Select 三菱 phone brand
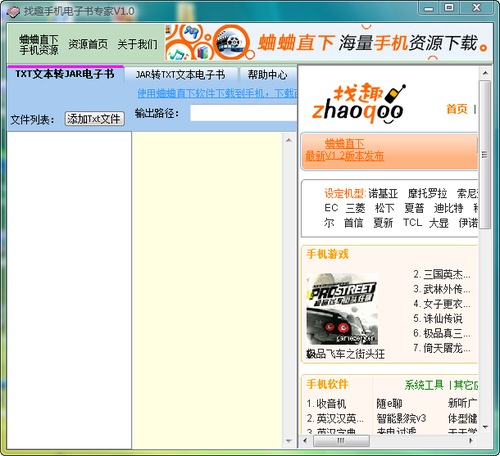 (x=355, y=208)
